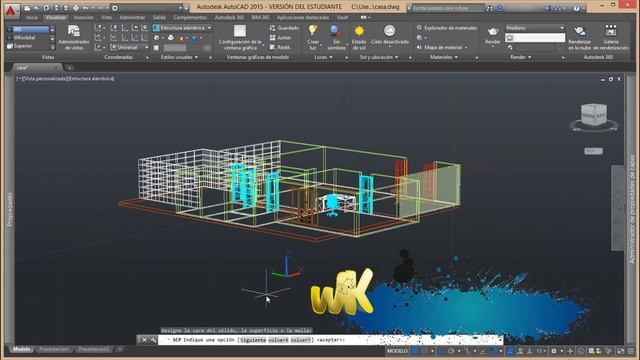Open new drawing tab plus button

coord(69,67)
